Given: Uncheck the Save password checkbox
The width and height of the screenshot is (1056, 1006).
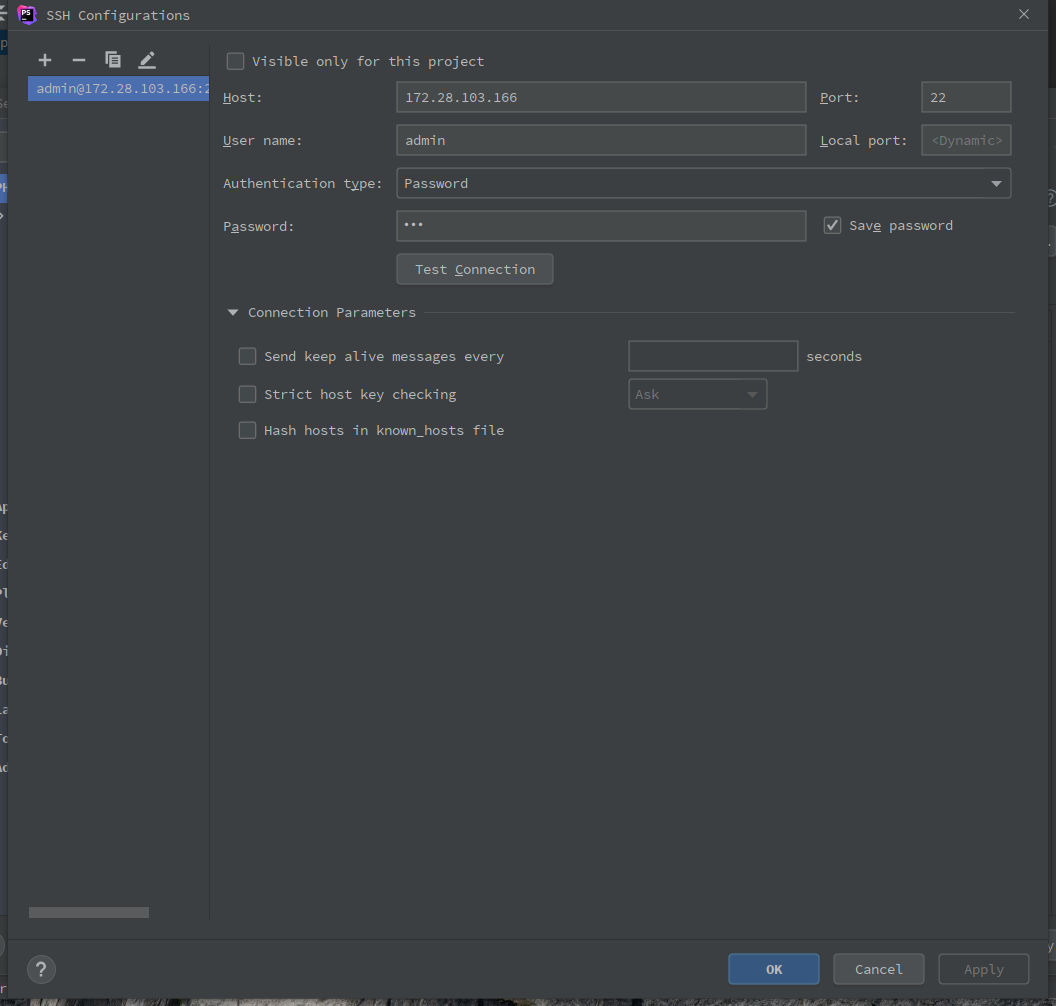Looking at the screenshot, I should click(832, 226).
